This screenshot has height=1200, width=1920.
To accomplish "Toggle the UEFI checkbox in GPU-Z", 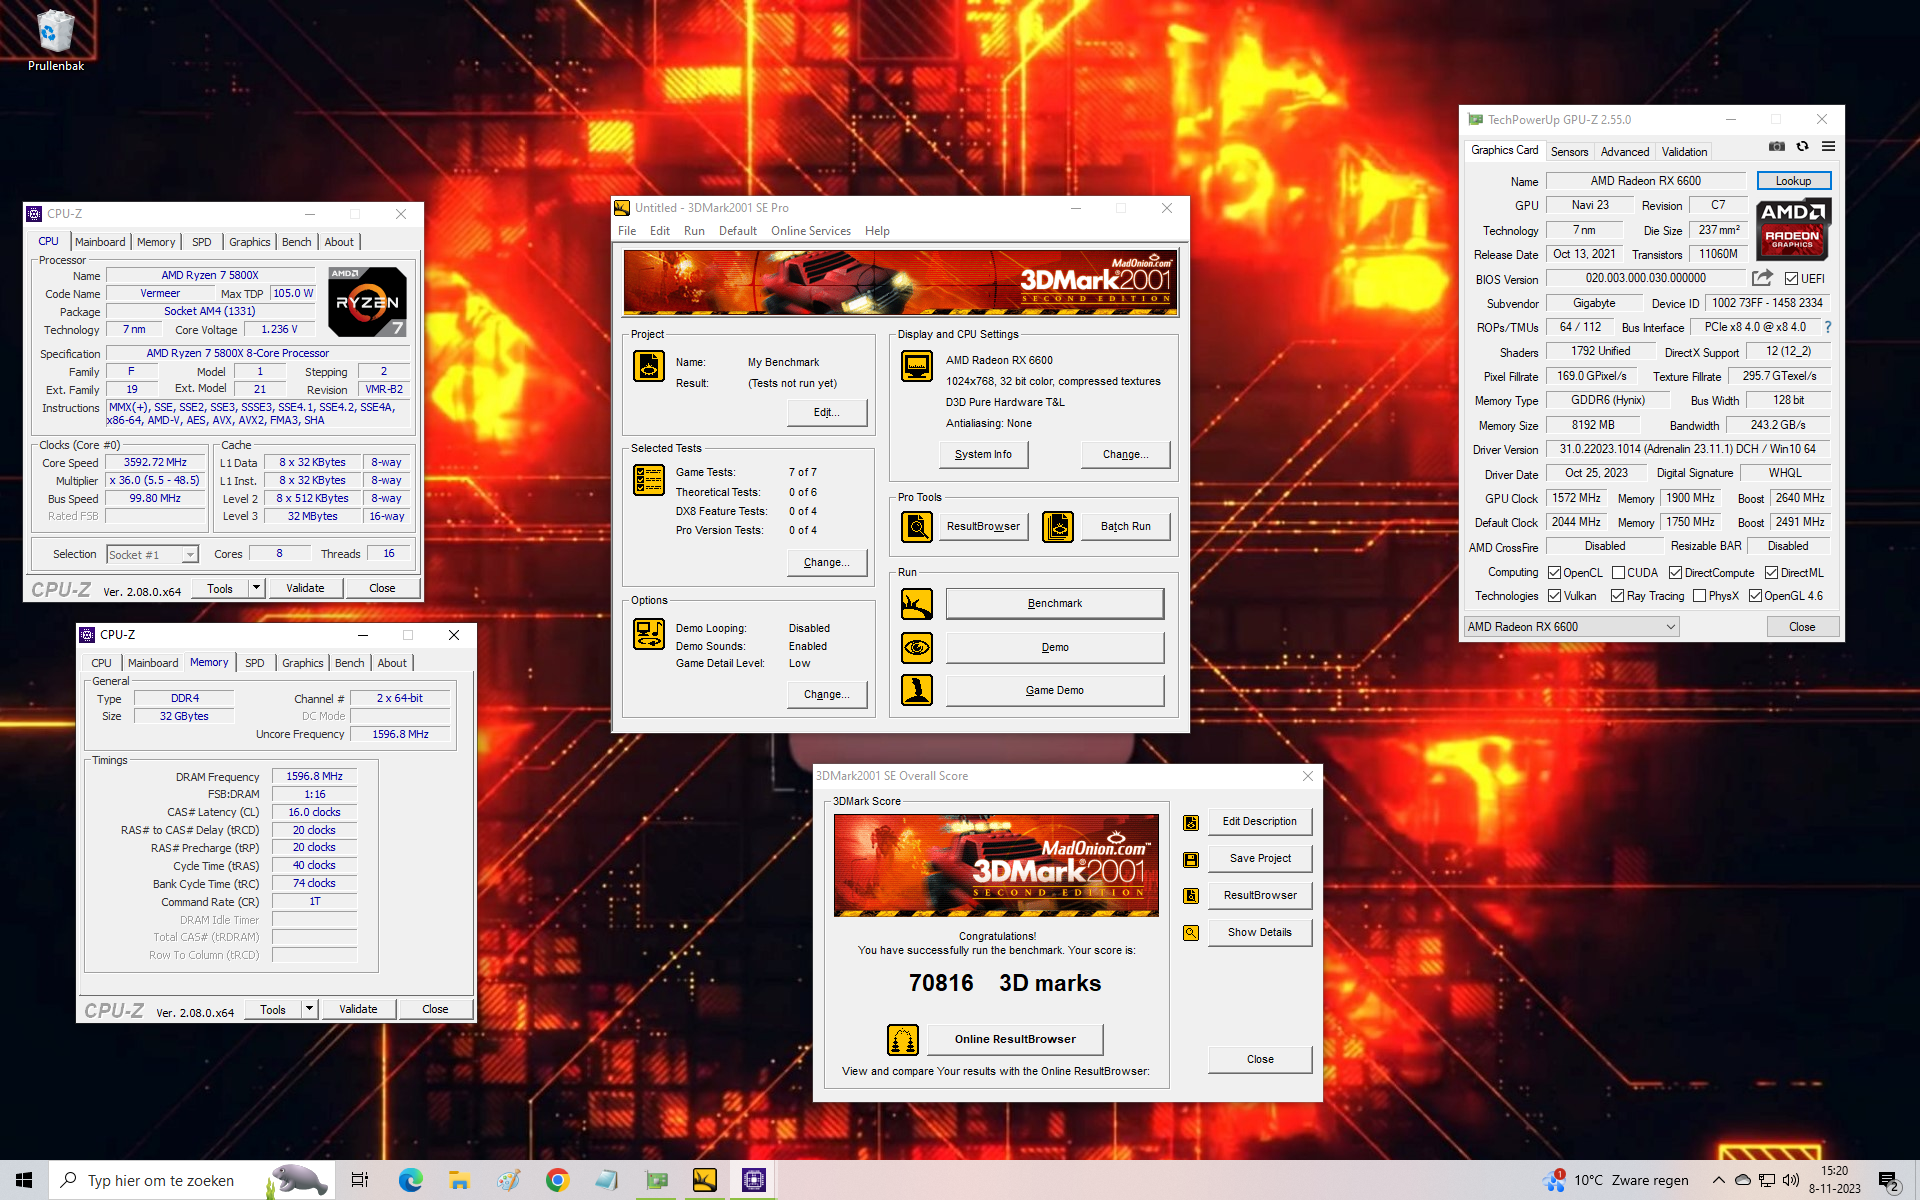I will click(1791, 279).
